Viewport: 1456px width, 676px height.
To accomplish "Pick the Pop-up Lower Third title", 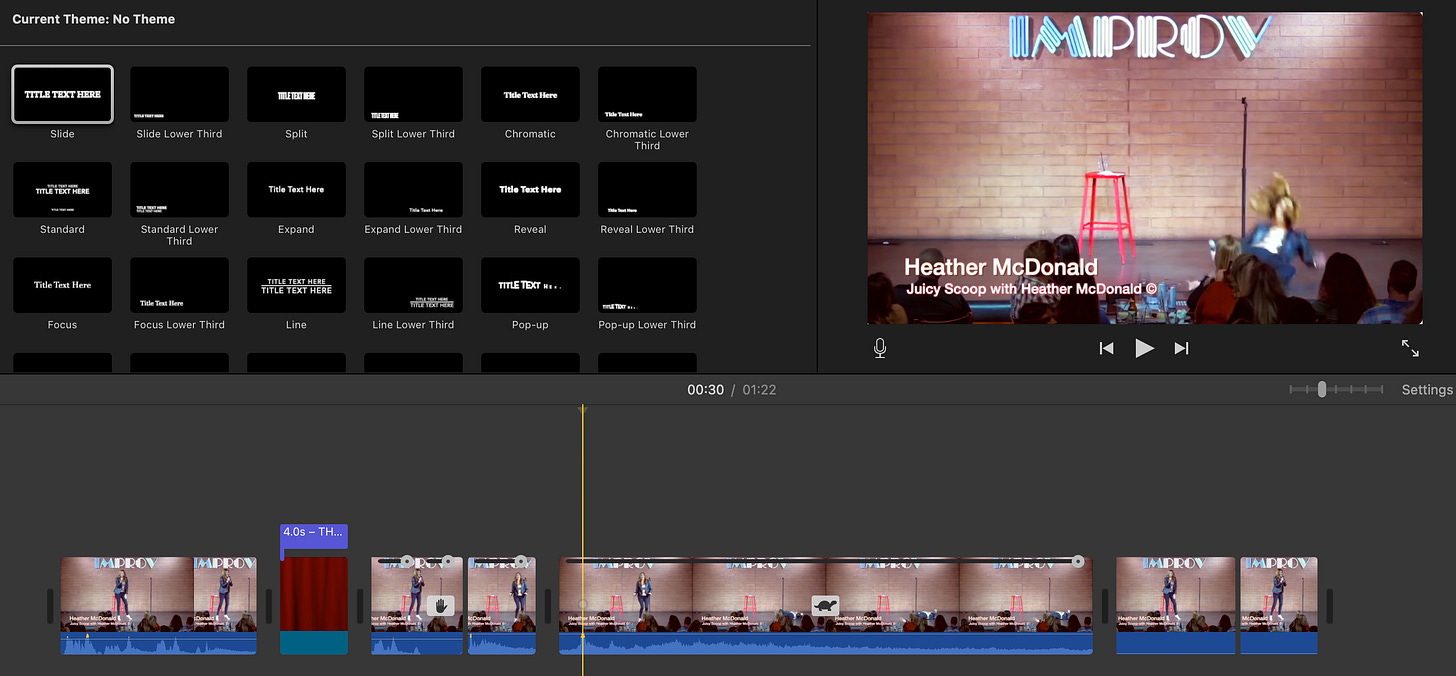I will (647, 285).
